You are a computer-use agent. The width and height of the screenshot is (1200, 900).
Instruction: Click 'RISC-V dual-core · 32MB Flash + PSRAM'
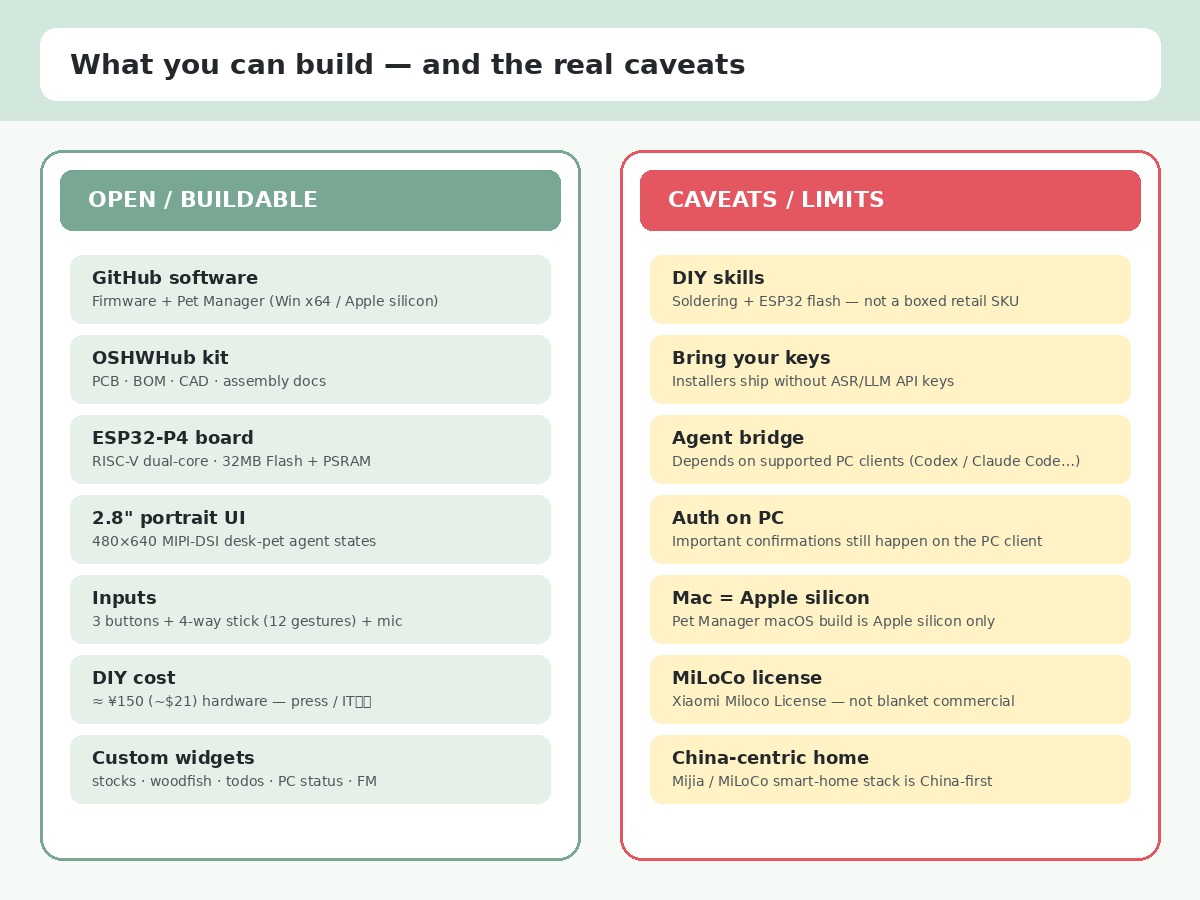pos(231,461)
